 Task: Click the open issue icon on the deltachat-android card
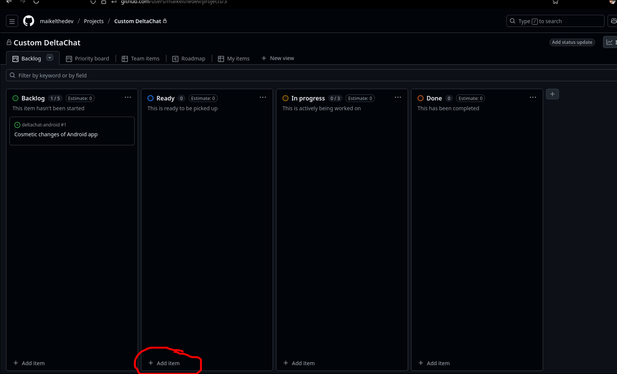pyautogui.click(x=17, y=125)
